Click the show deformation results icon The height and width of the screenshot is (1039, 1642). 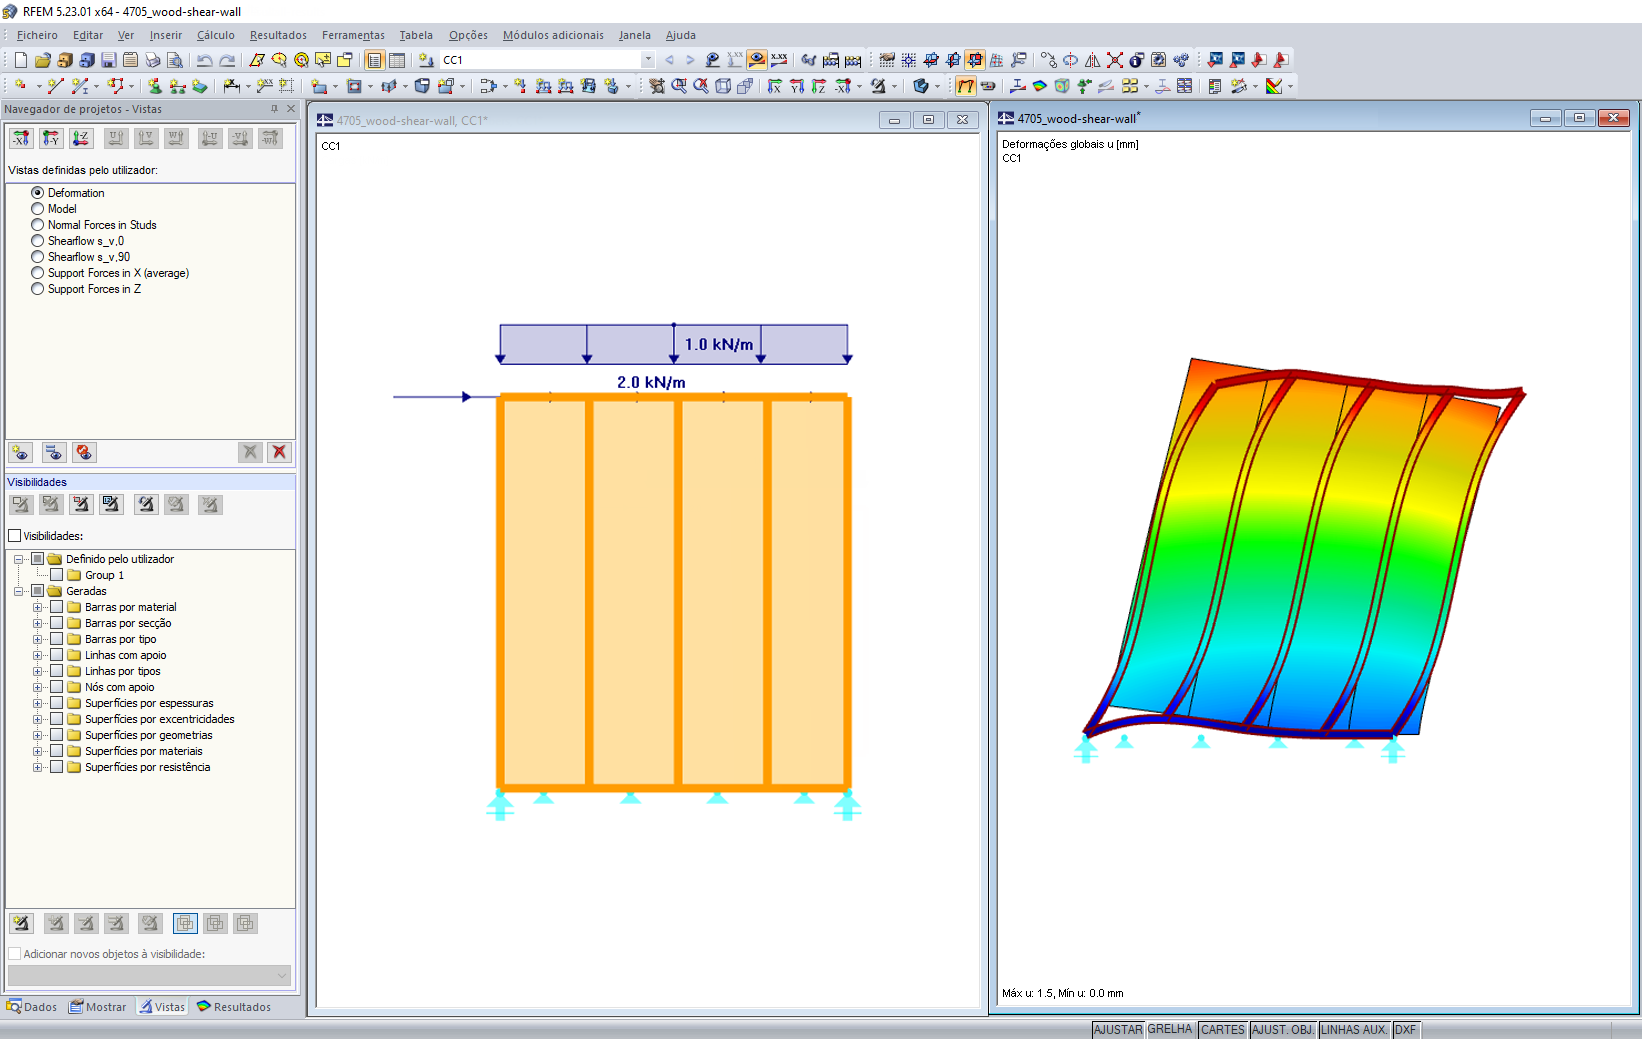[x=965, y=86]
